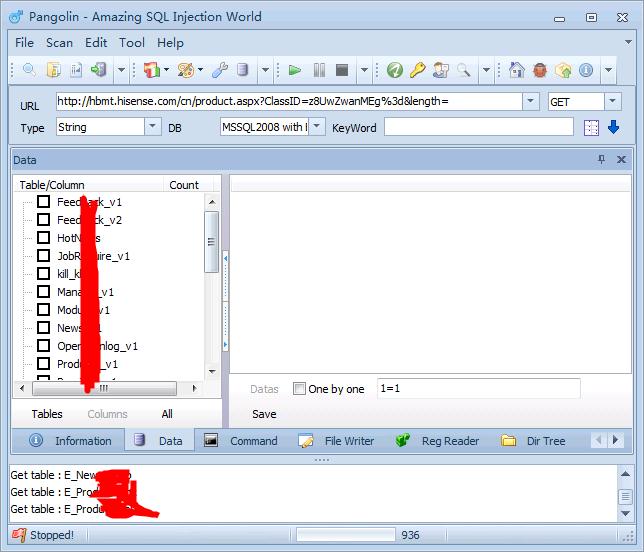Open the Tool menu
644x552 pixels.
132,42
